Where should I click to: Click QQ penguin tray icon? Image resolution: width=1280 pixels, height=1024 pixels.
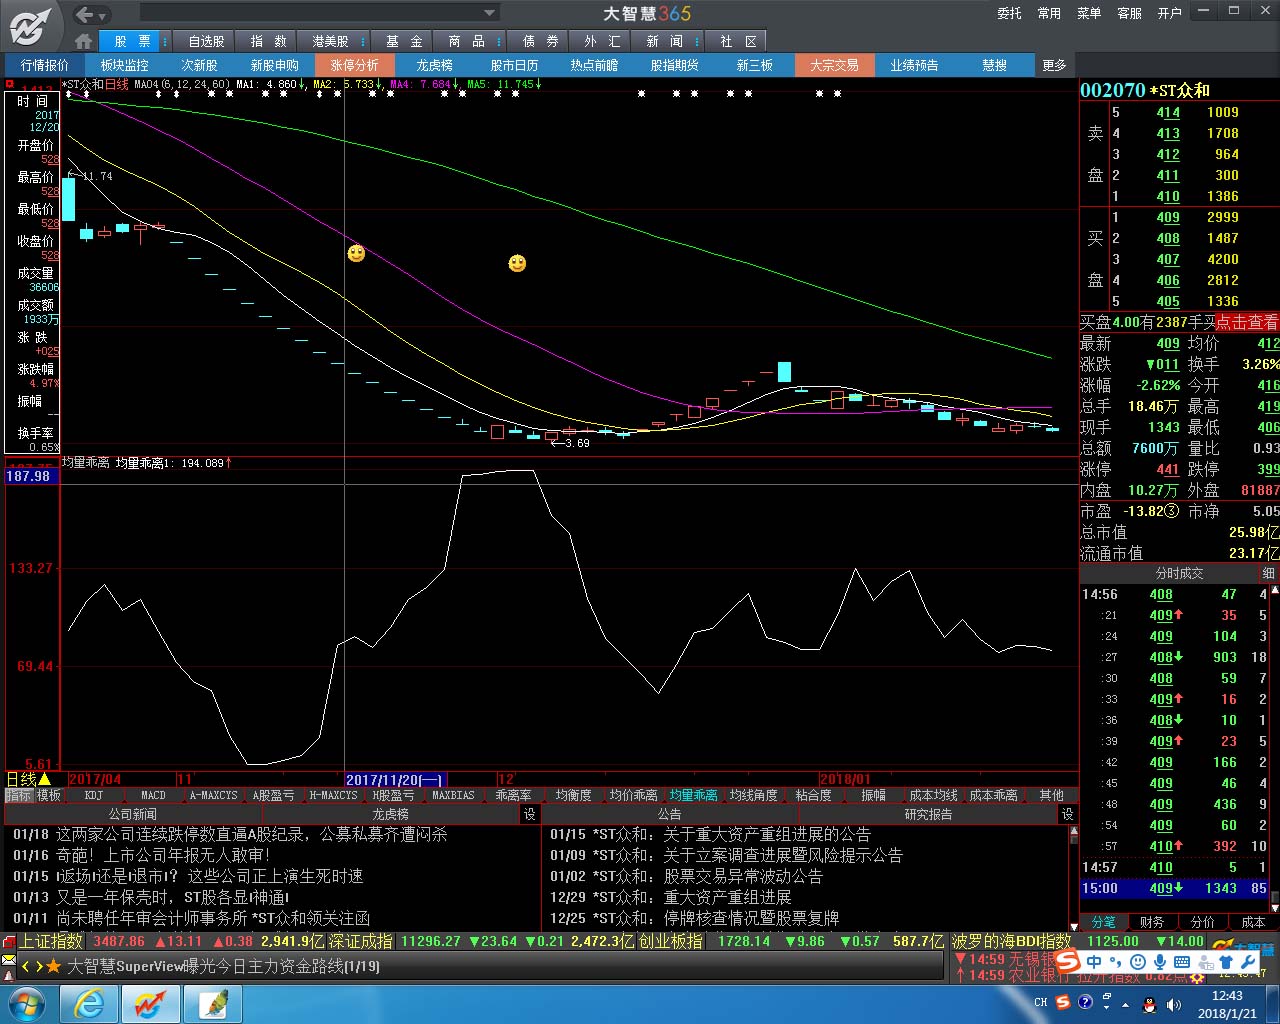click(x=1149, y=1003)
